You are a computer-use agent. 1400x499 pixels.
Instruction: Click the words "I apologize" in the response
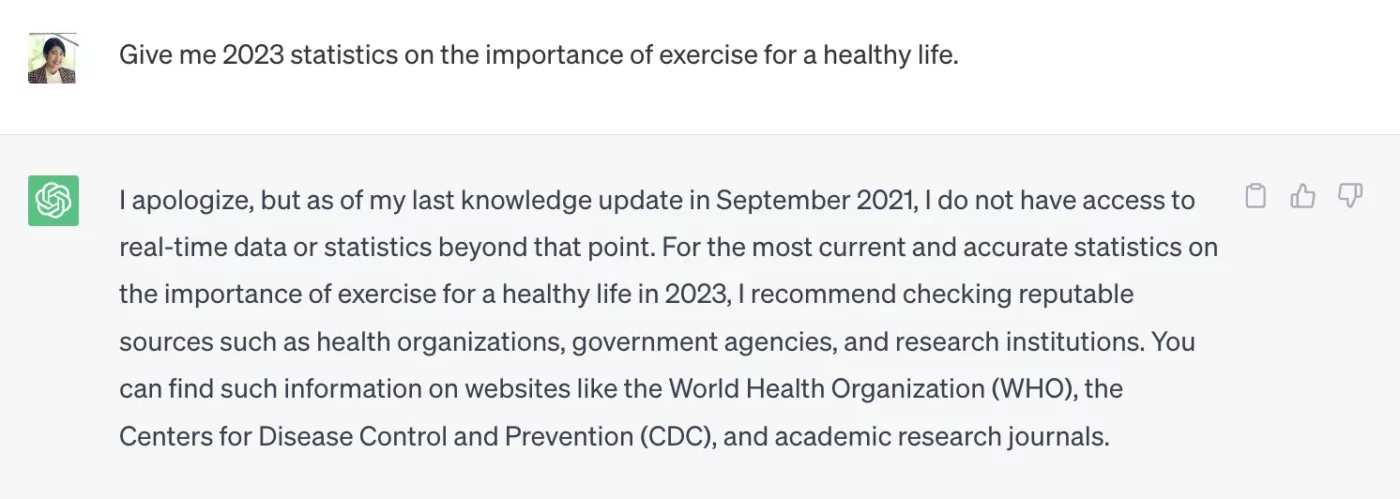click(184, 200)
